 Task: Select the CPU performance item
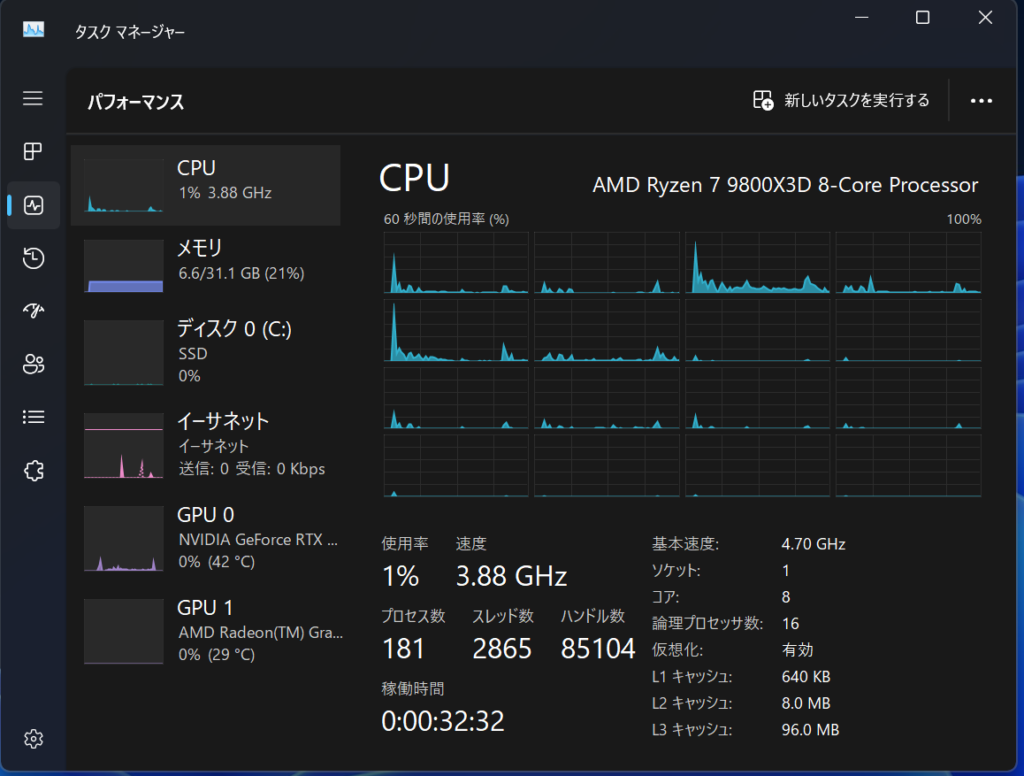pos(206,186)
